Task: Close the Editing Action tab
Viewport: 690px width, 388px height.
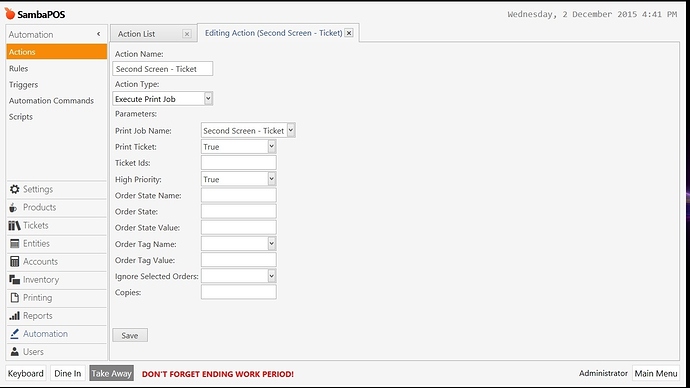Action: pyautogui.click(x=349, y=33)
